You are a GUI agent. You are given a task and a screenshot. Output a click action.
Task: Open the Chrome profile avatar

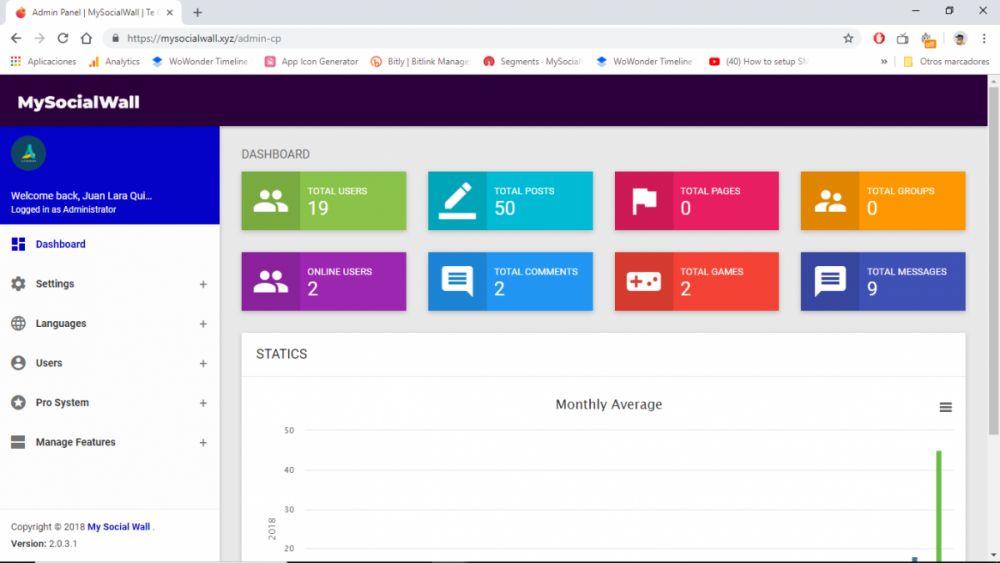[960, 38]
